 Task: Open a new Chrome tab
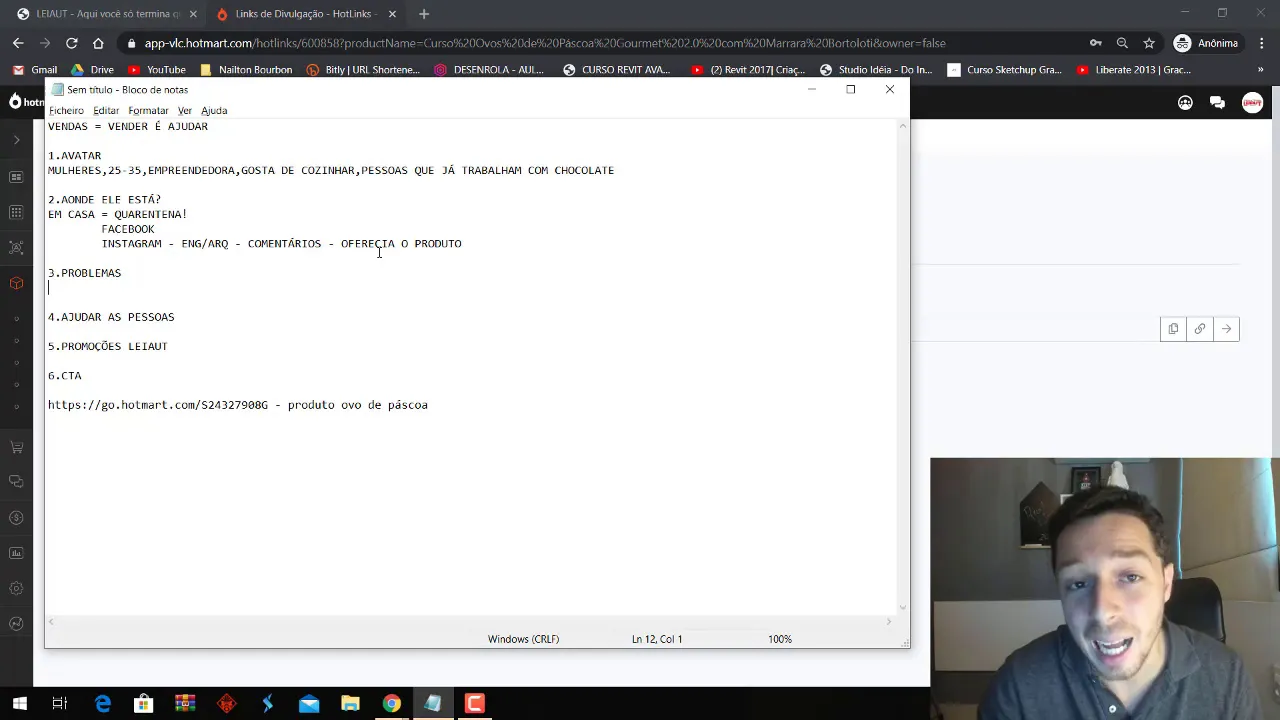(x=424, y=14)
